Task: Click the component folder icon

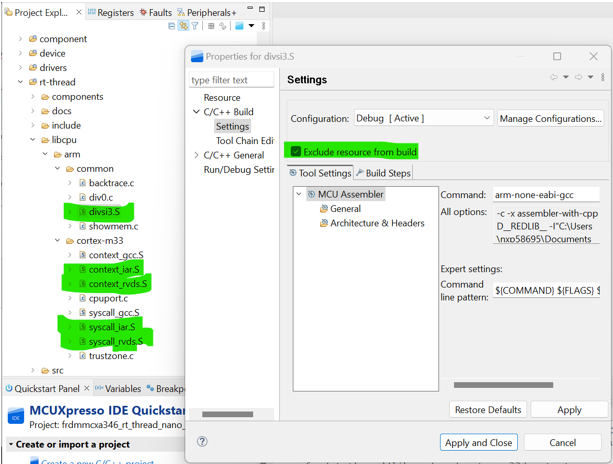Action: [33, 39]
